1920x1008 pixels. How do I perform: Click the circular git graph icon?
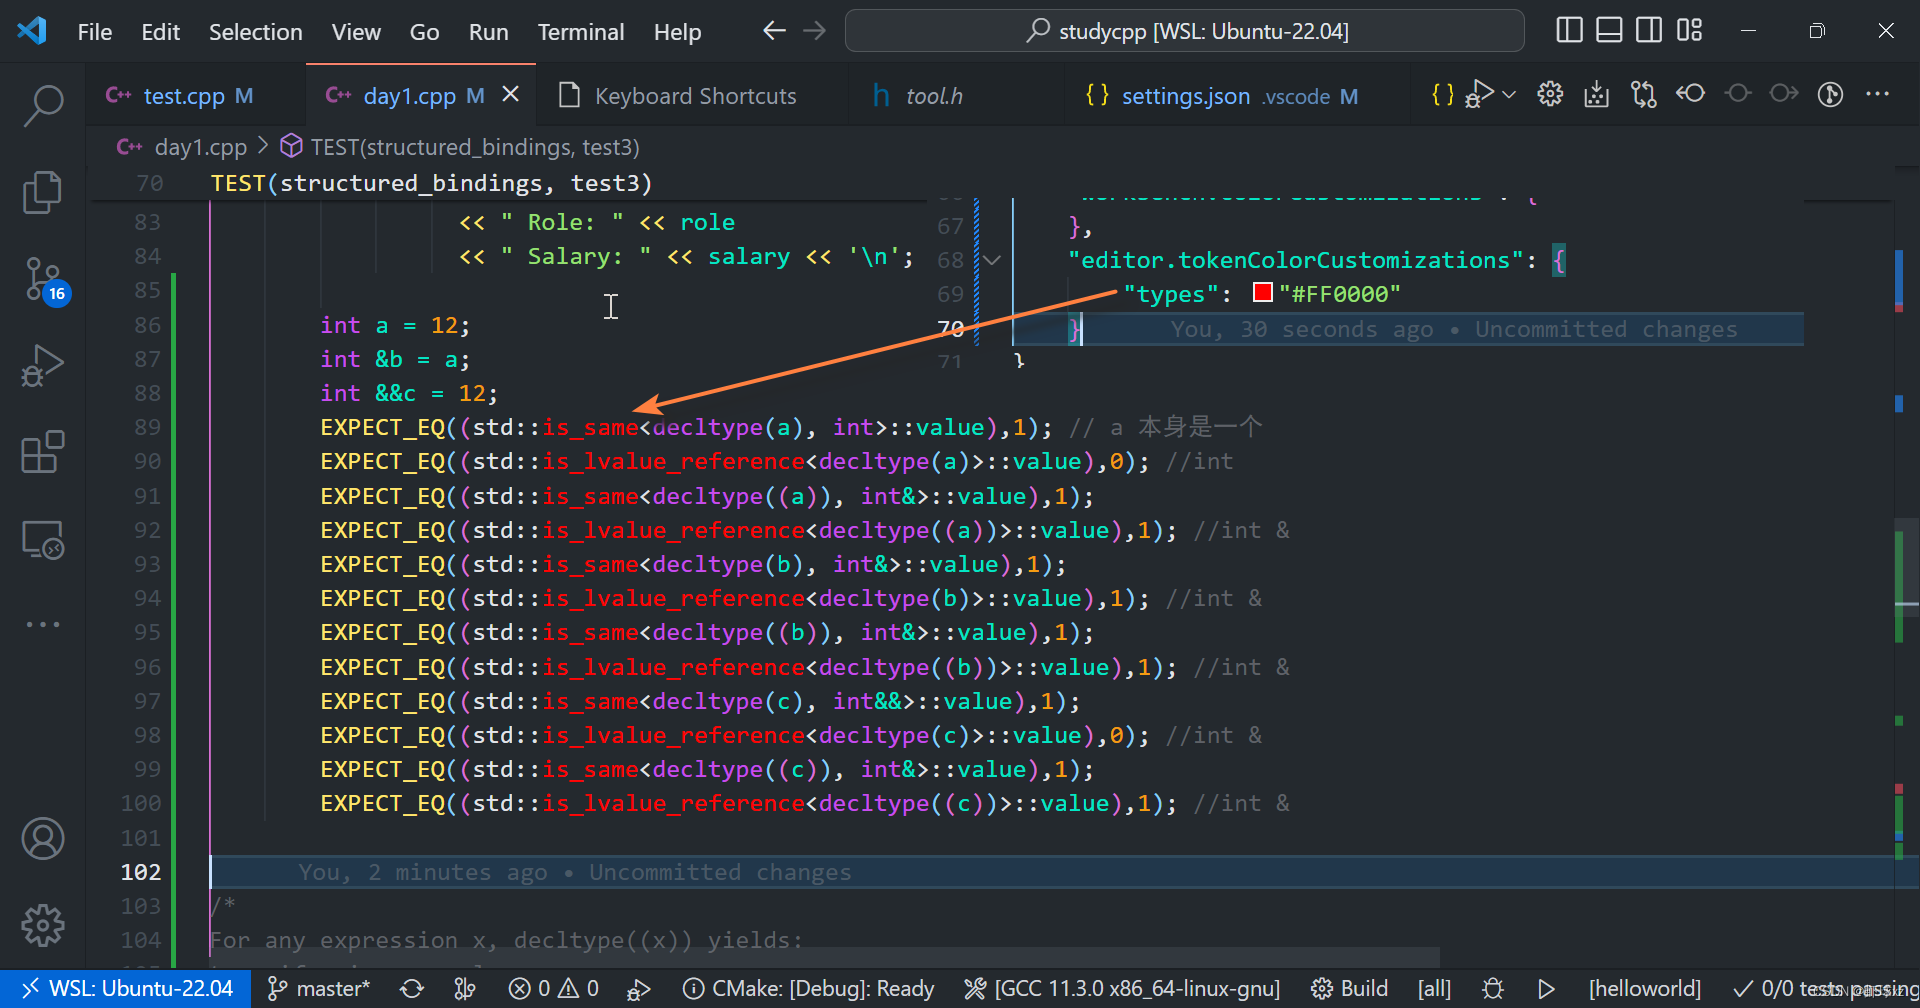[x=1831, y=94]
